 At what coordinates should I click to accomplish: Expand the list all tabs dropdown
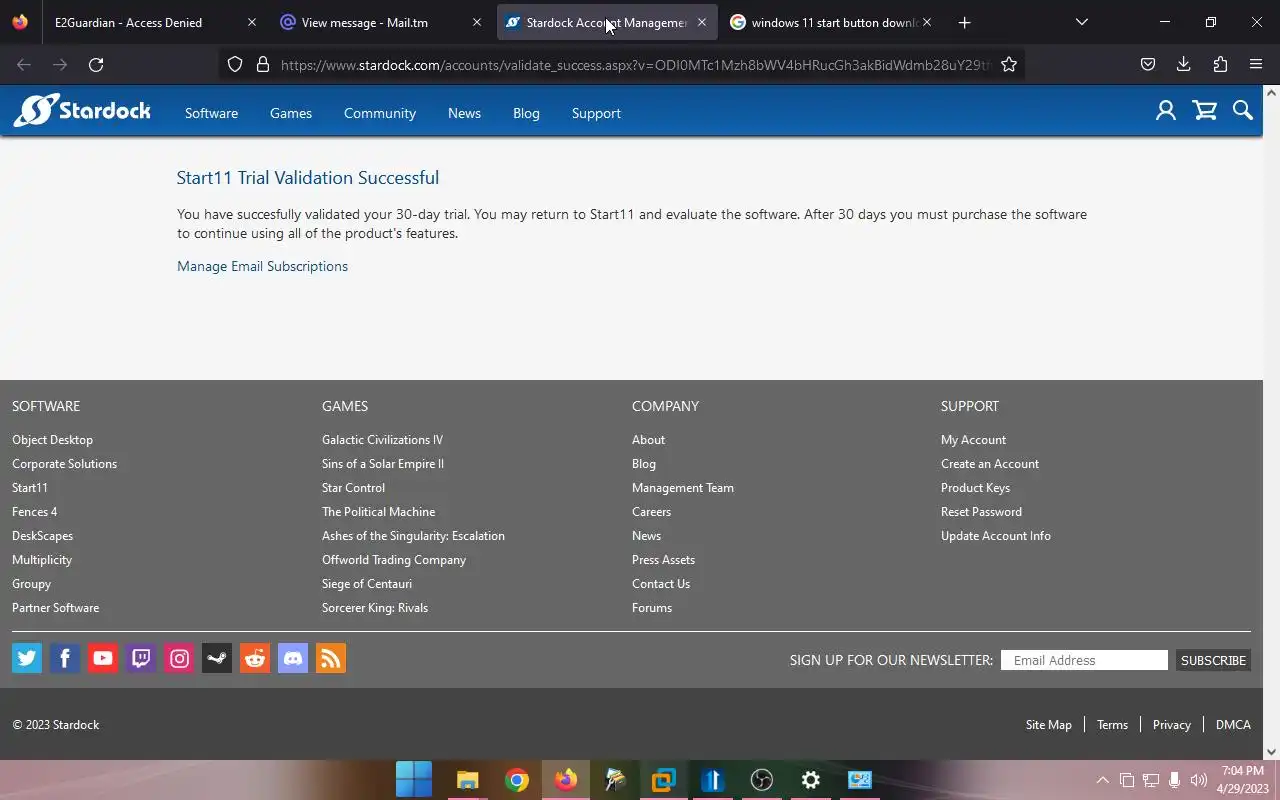click(x=1081, y=22)
